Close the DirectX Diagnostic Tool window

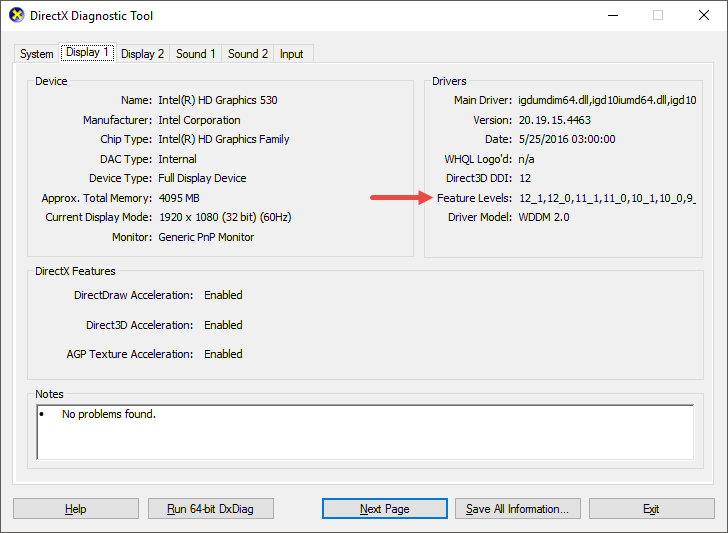pyautogui.click(x=704, y=15)
